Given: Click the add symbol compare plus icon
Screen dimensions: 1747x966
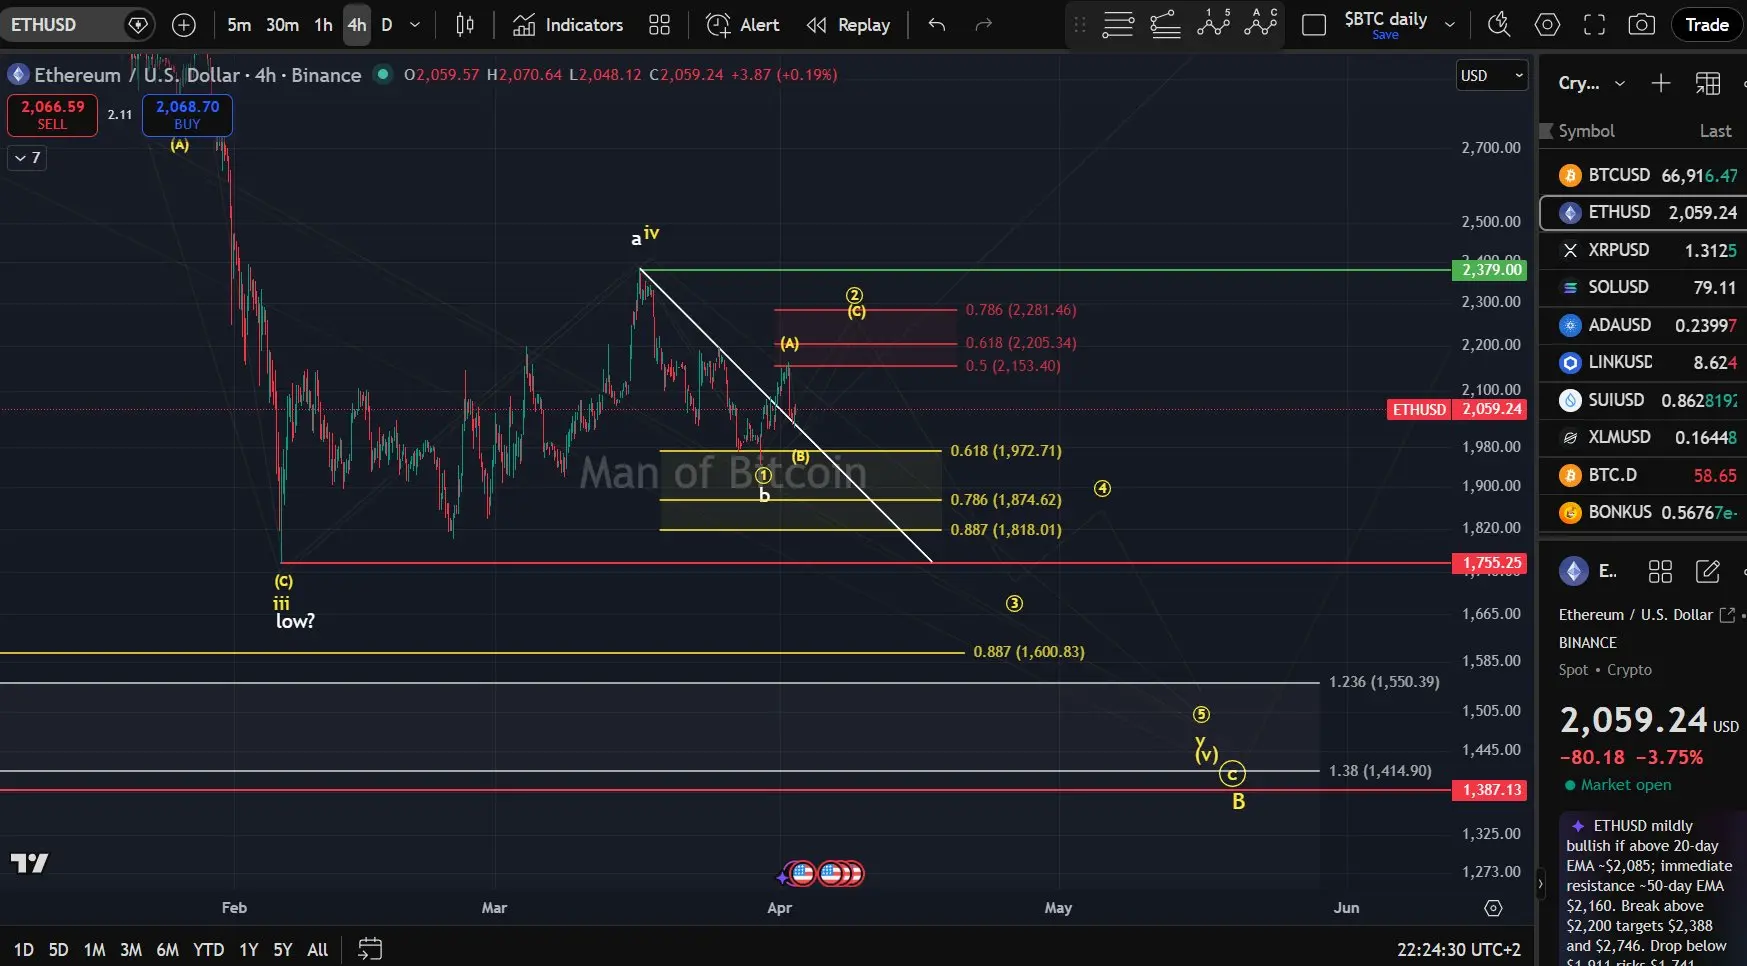Looking at the screenshot, I should [184, 25].
